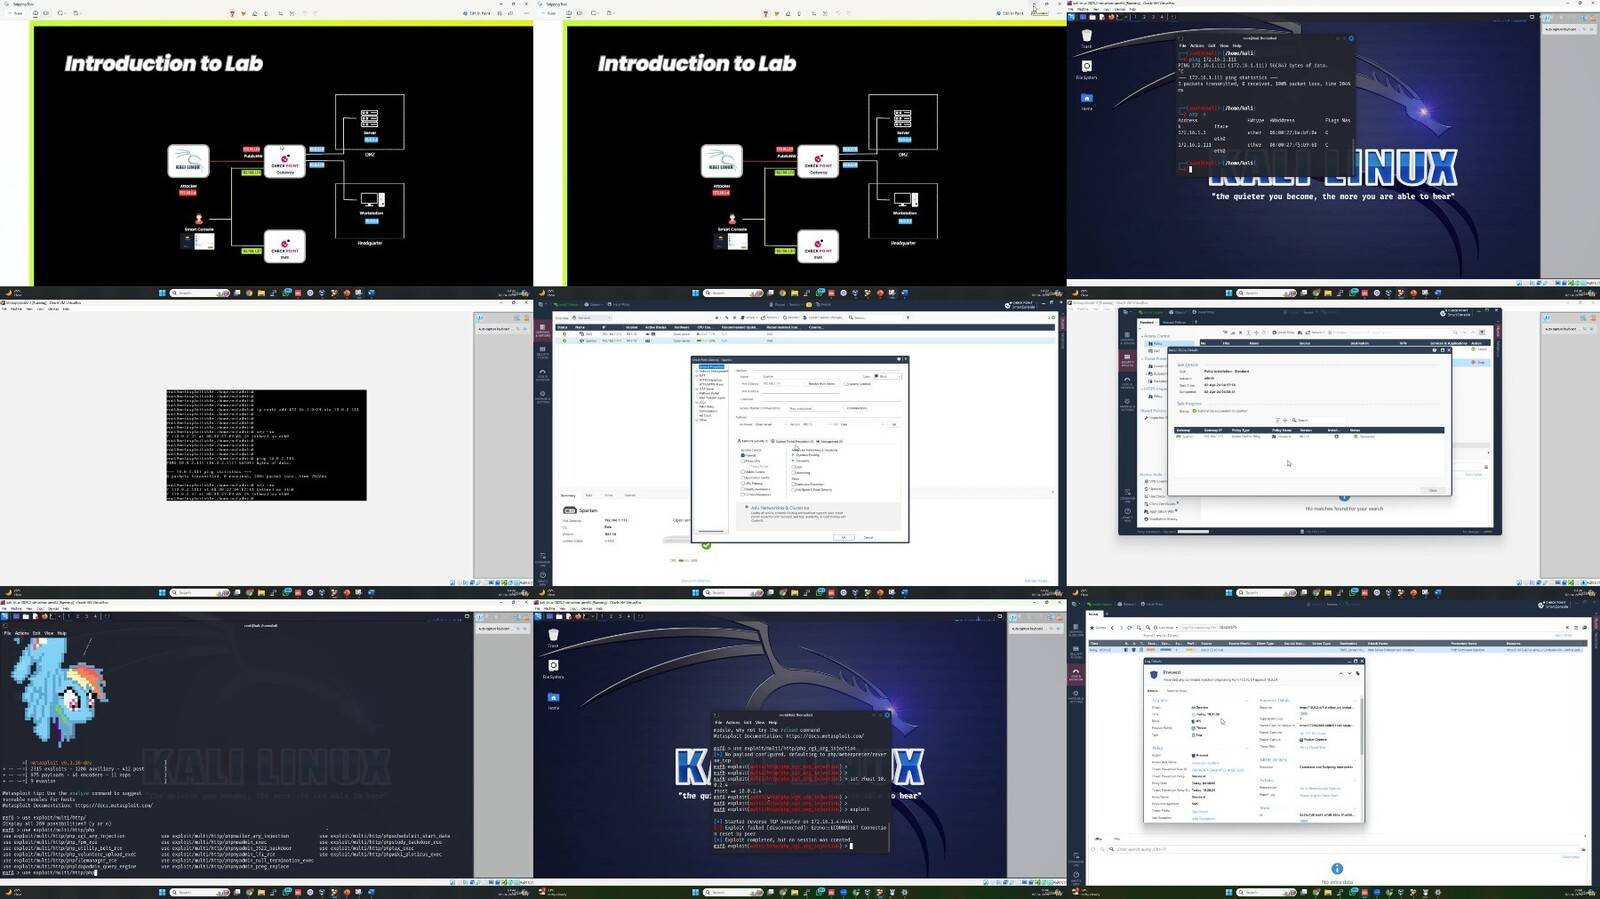This screenshot has width=1600, height=899.
Task: Open Last Hour time dropdown in logs frame
Action: [1165, 628]
